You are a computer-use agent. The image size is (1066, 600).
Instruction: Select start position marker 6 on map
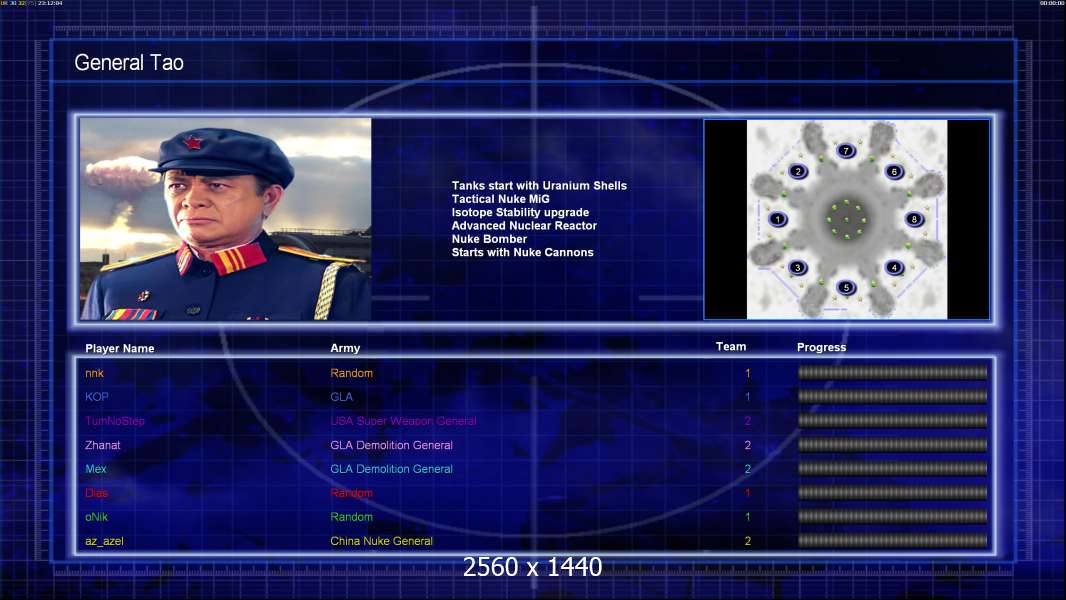[894, 171]
